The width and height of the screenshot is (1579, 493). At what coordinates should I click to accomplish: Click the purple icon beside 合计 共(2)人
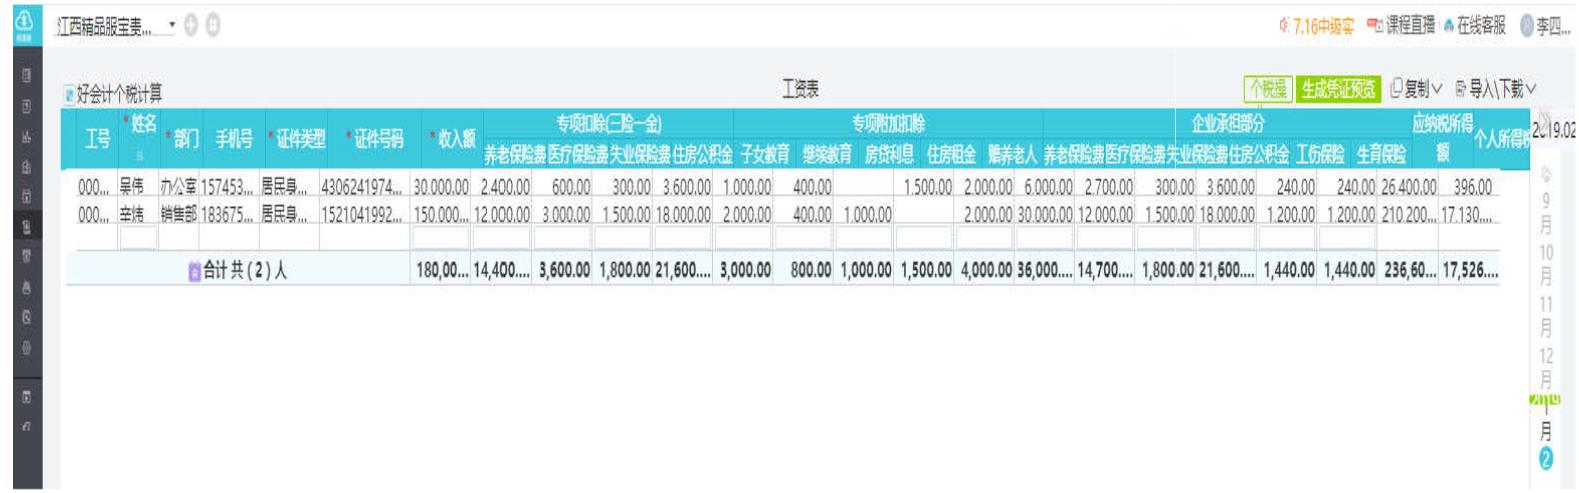coord(194,271)
